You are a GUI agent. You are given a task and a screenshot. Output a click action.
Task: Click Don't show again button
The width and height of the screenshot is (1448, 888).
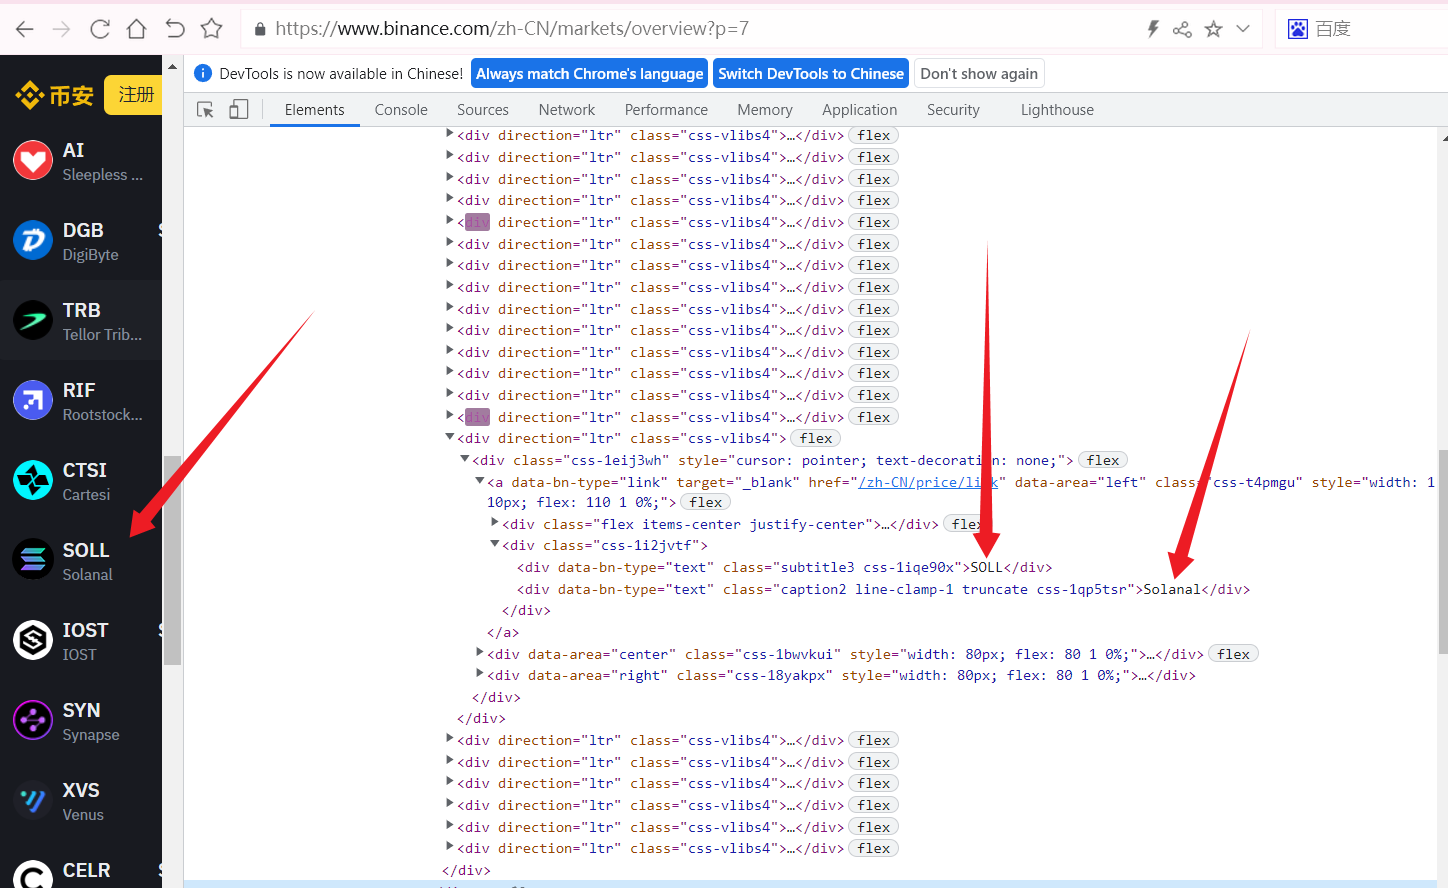tap(979, 74)
